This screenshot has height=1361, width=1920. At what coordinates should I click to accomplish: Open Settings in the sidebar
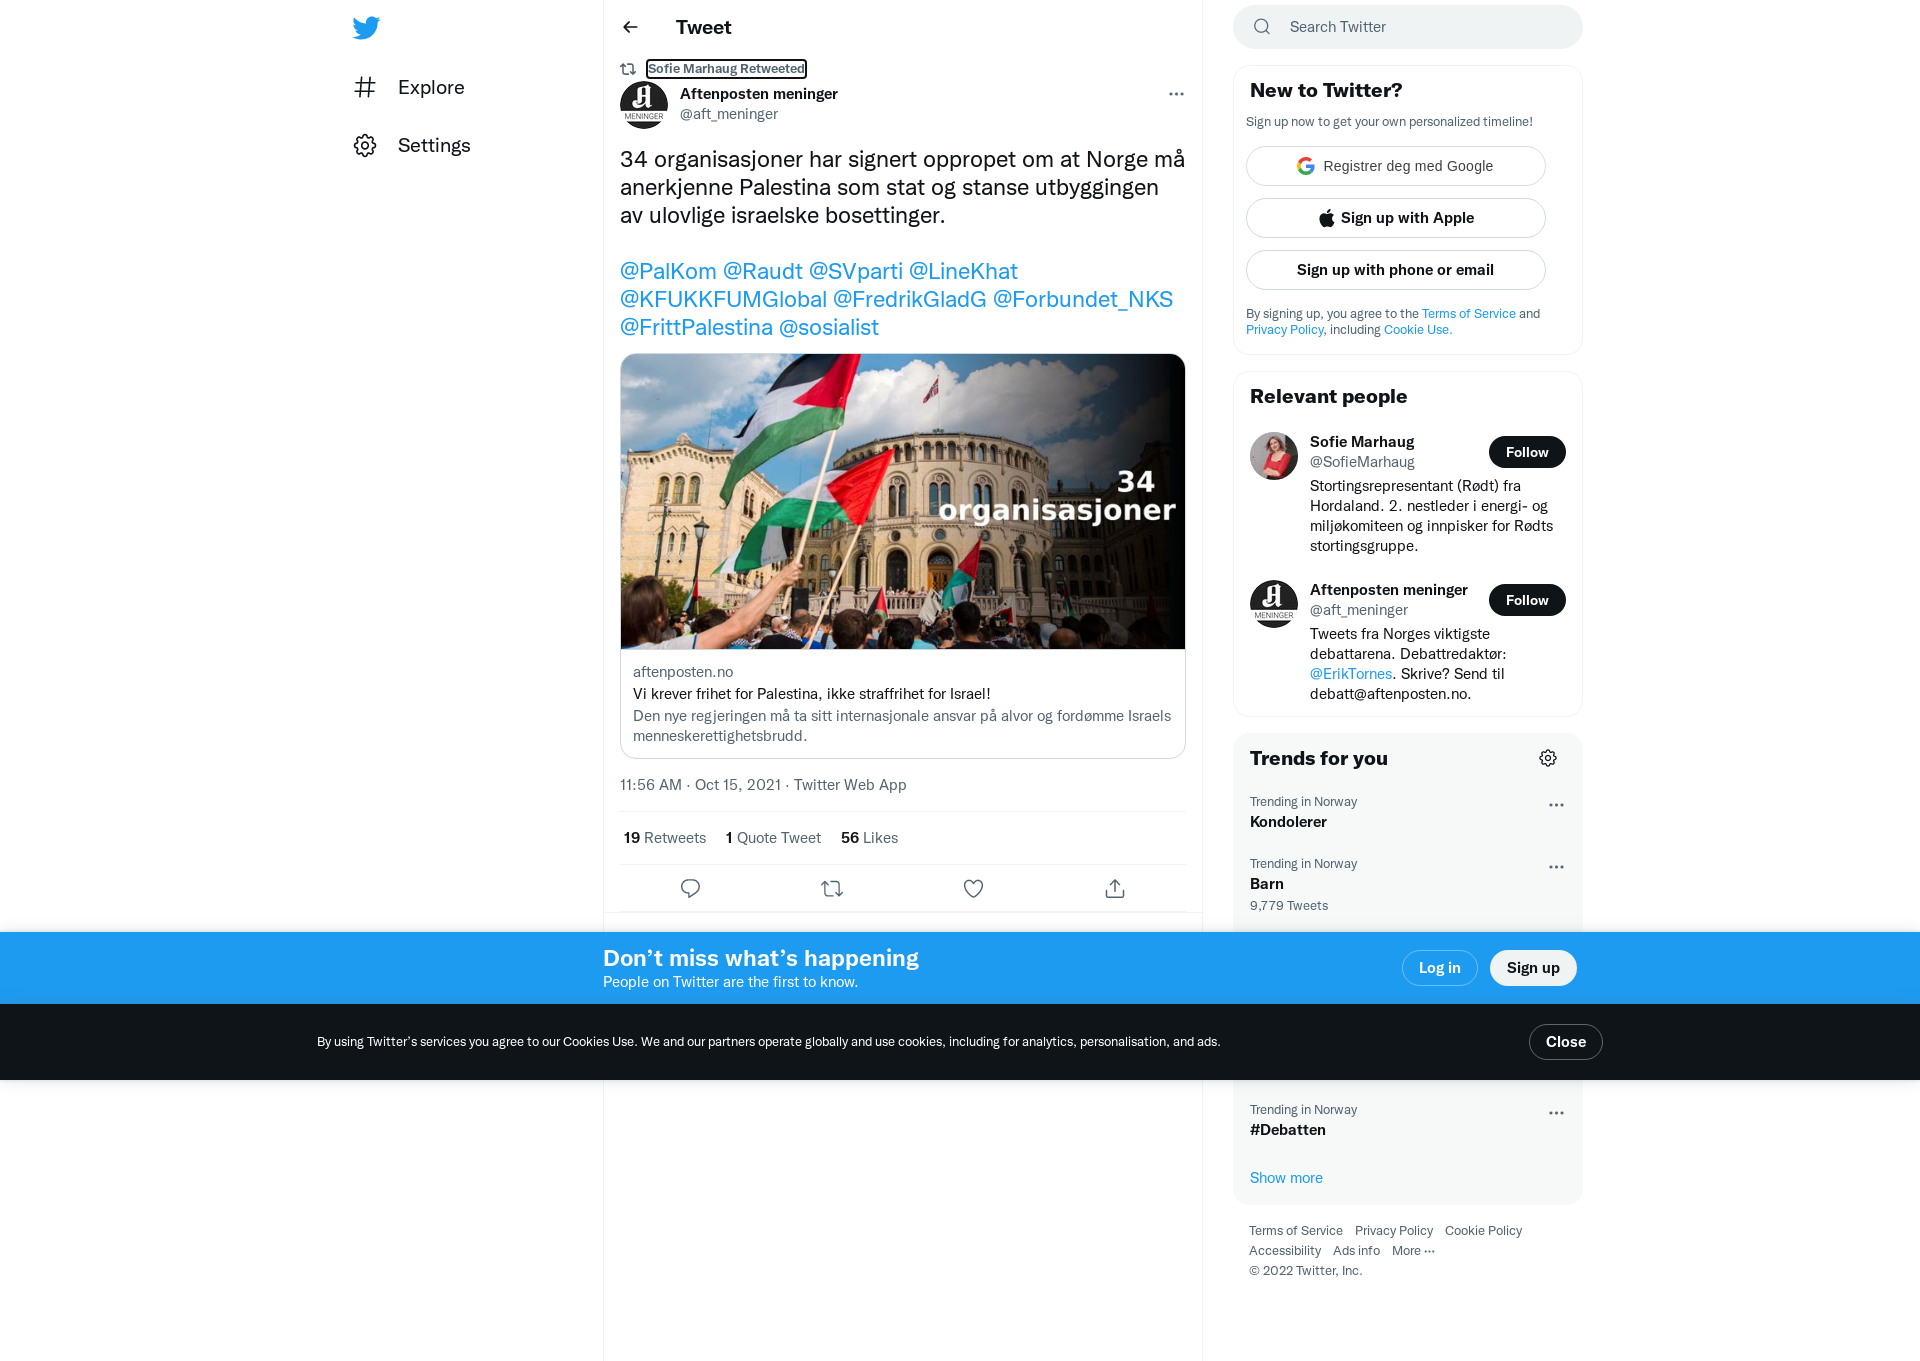(x=412, y=145)
